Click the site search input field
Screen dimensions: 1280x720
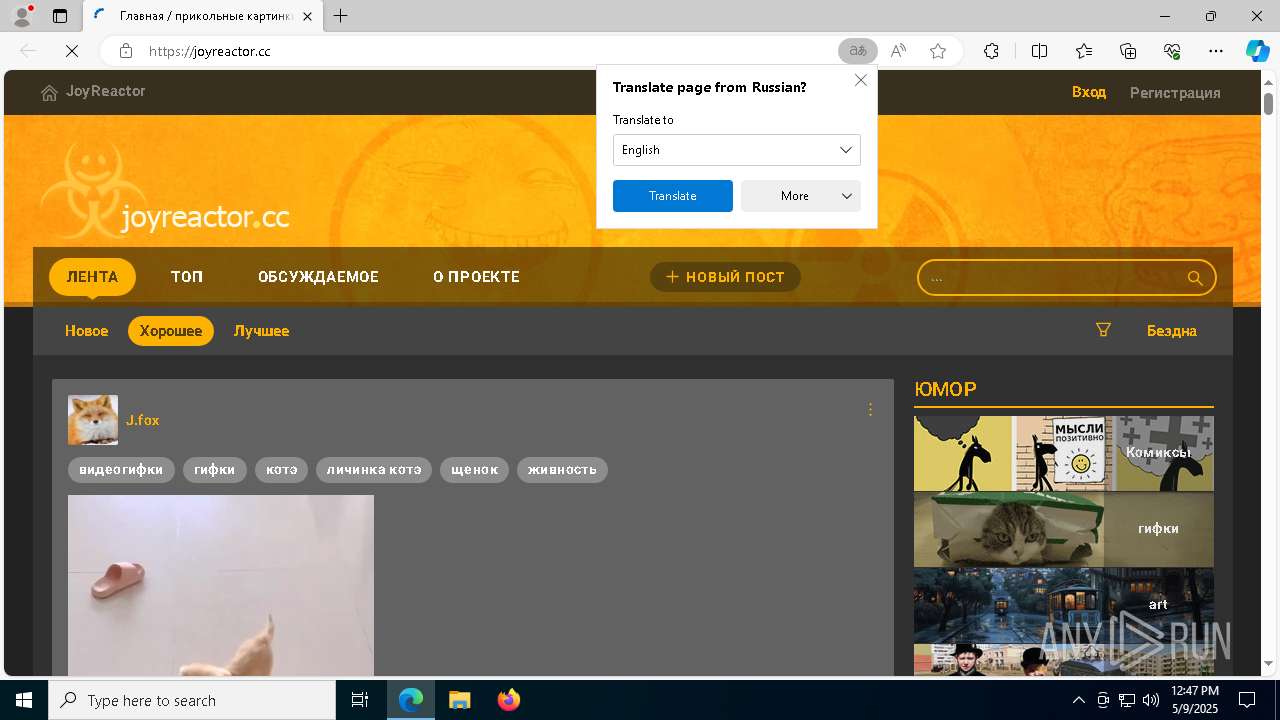[x=1052, y=278]
